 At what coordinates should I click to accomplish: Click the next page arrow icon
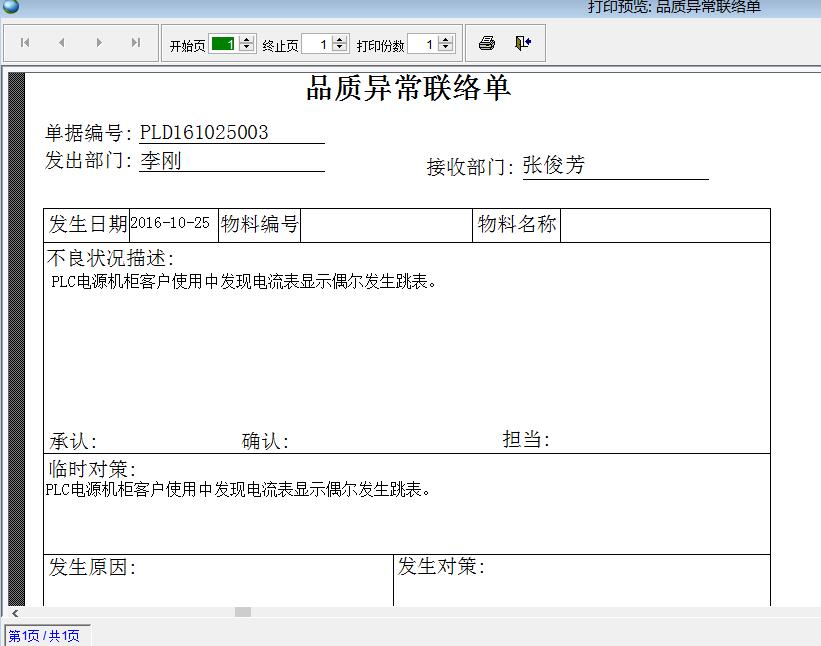(x=98, y=42)
